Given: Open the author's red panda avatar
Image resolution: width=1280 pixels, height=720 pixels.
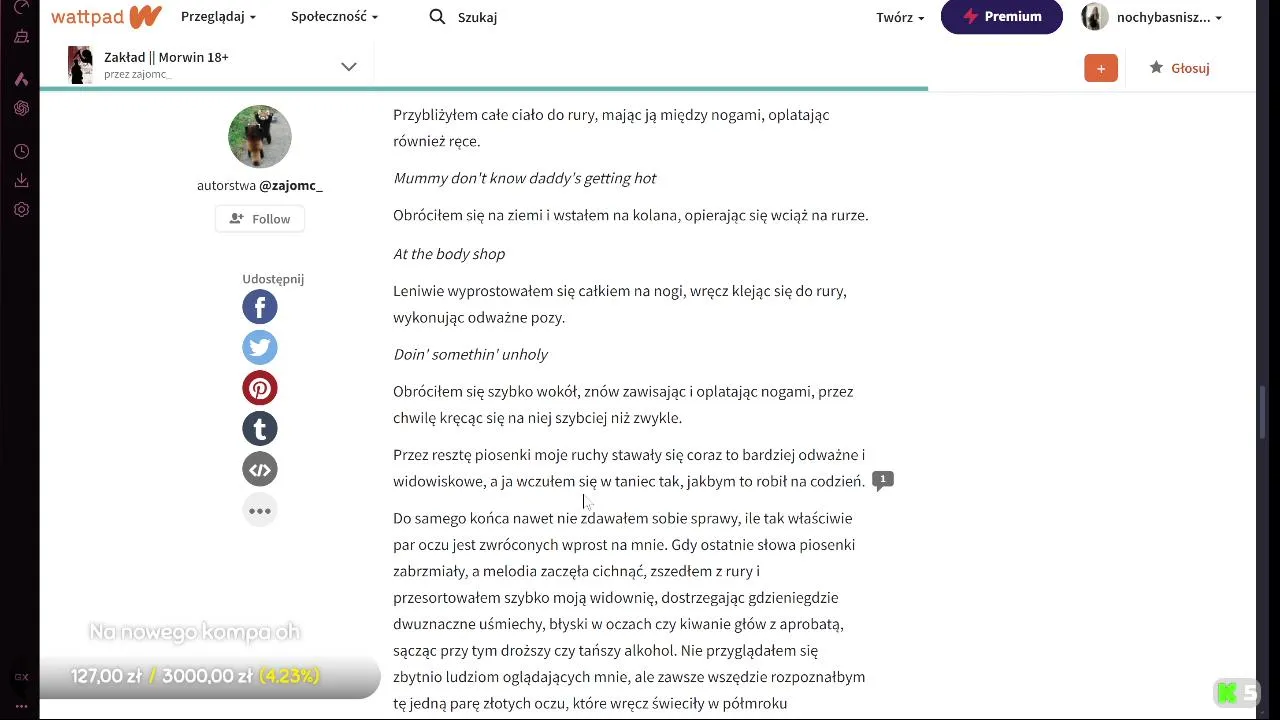Looking at the screenshot, I should pyautogui.click(x=260, y=137).
